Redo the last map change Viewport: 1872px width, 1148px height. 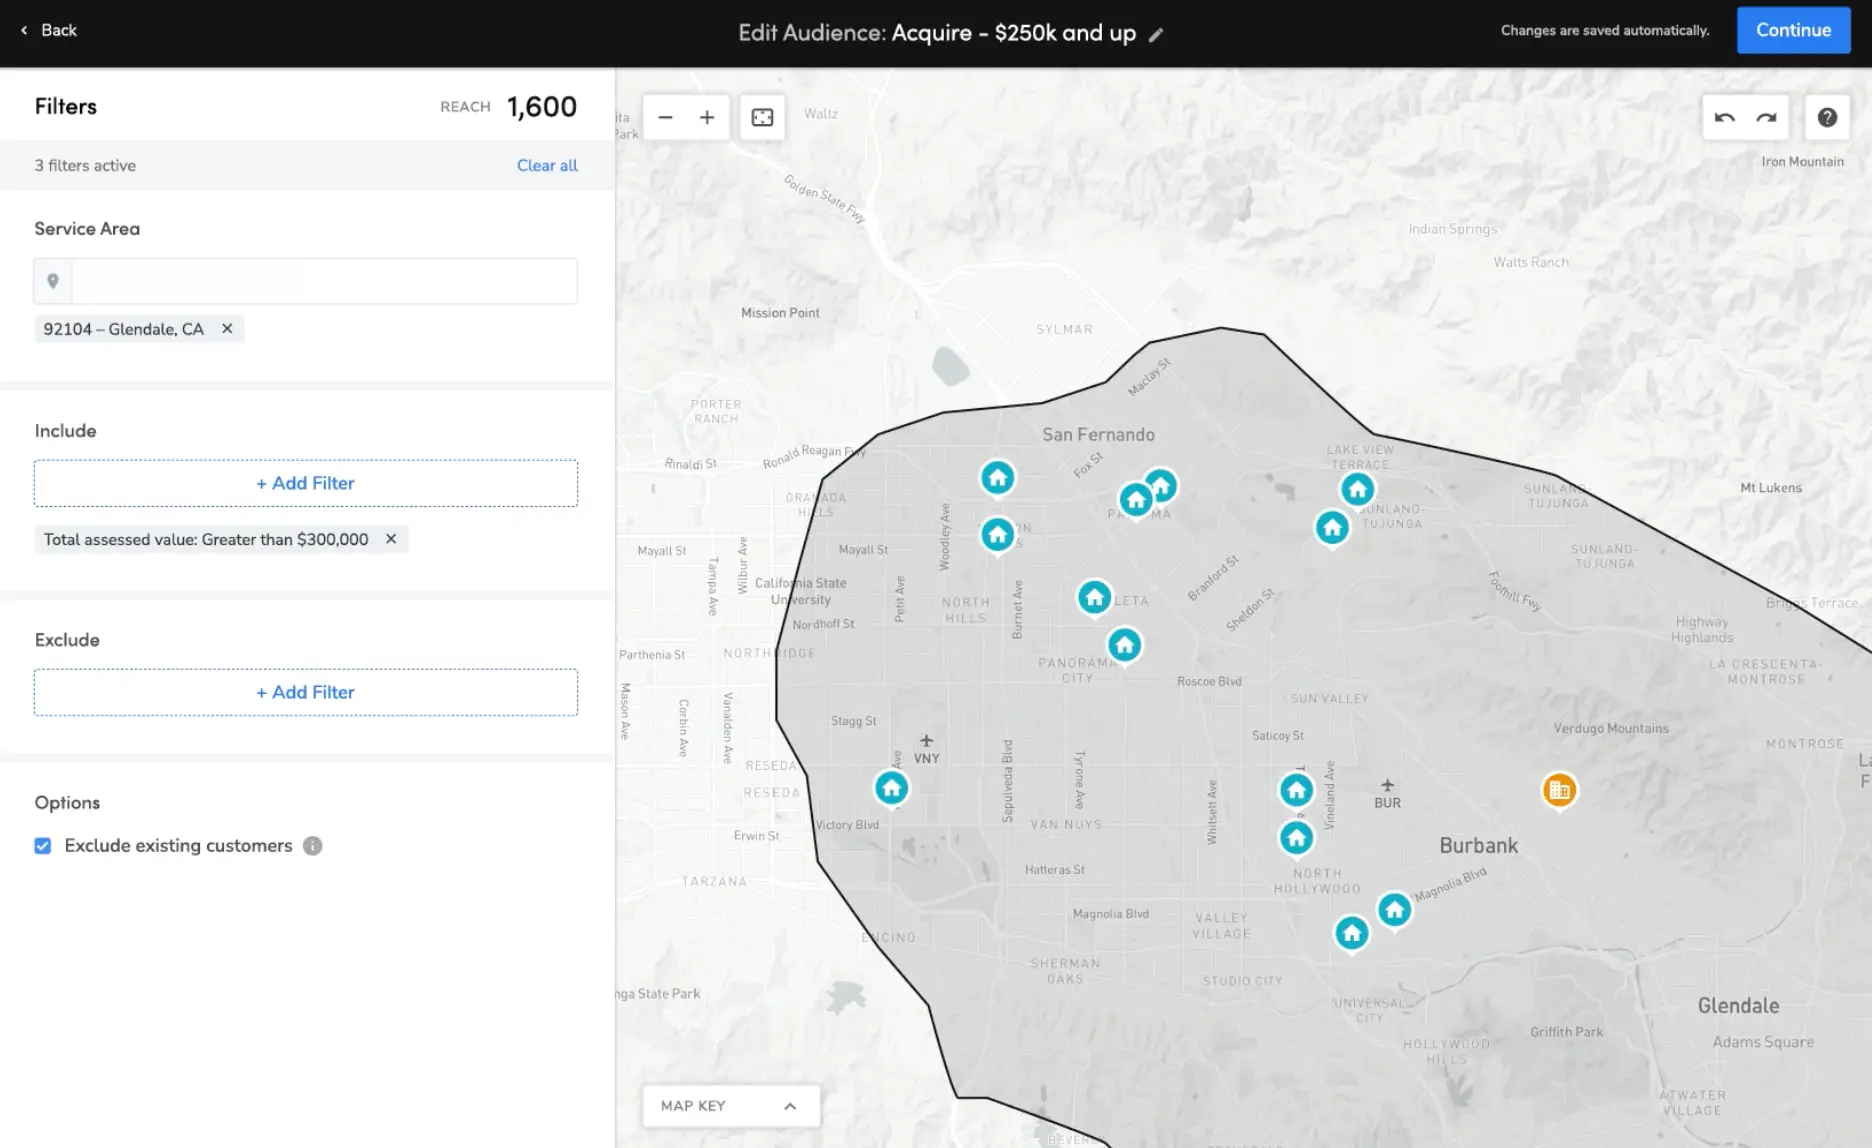click(1767, 118)
